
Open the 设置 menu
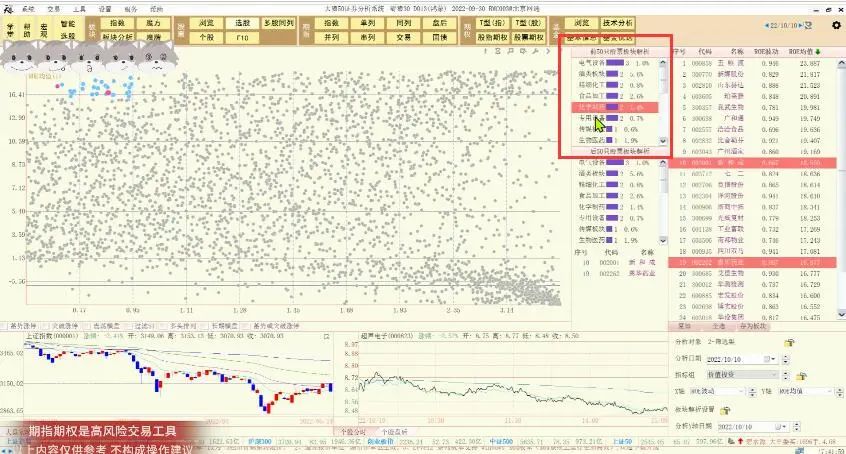pyautogui.click(x=105, y=9)
